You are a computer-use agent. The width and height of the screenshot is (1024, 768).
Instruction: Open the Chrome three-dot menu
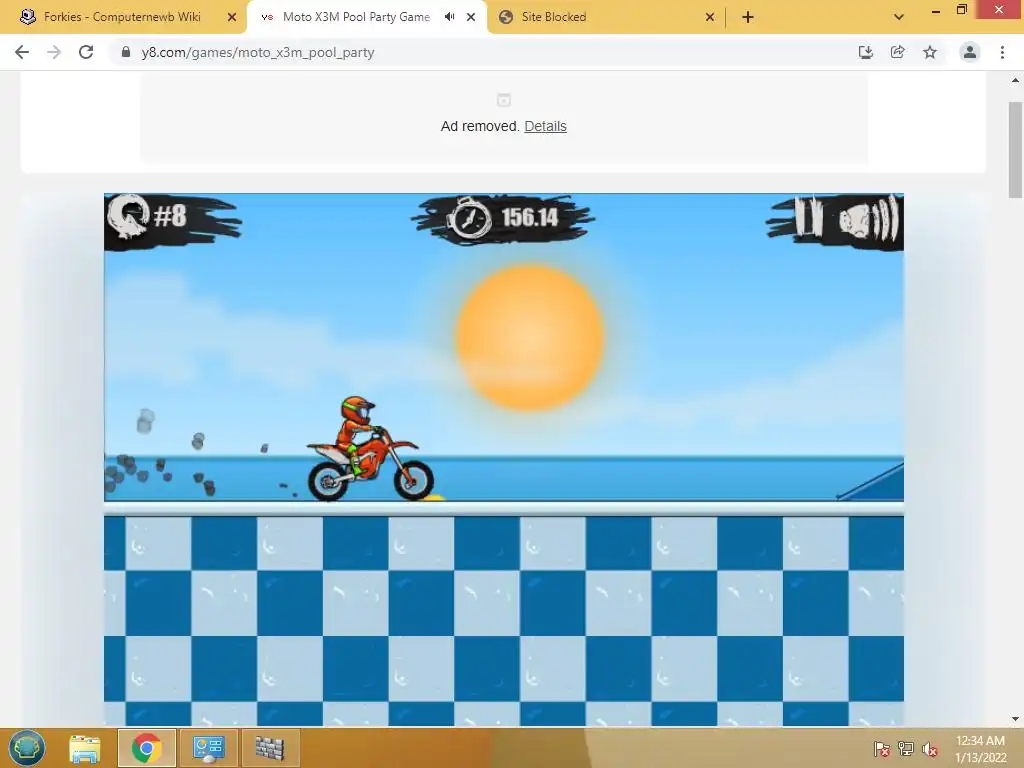click(x=1002, y=52)
